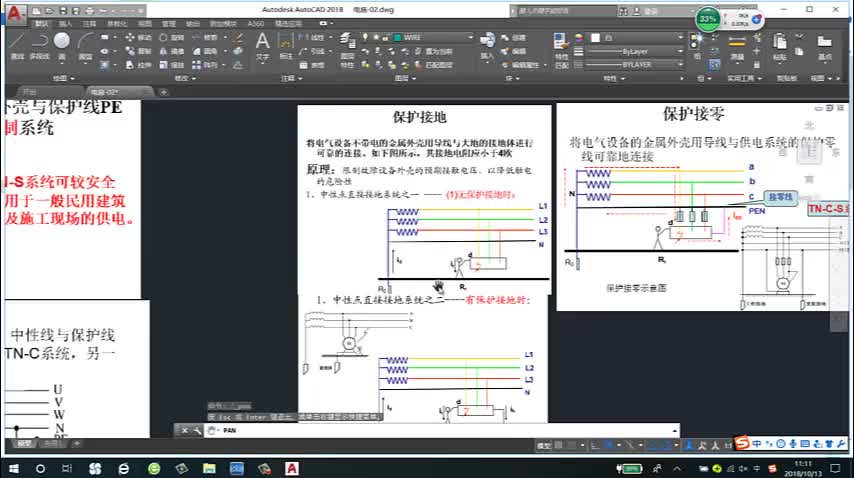Select the Line tool
854x478 pixels.
click(x=17, y=45)
